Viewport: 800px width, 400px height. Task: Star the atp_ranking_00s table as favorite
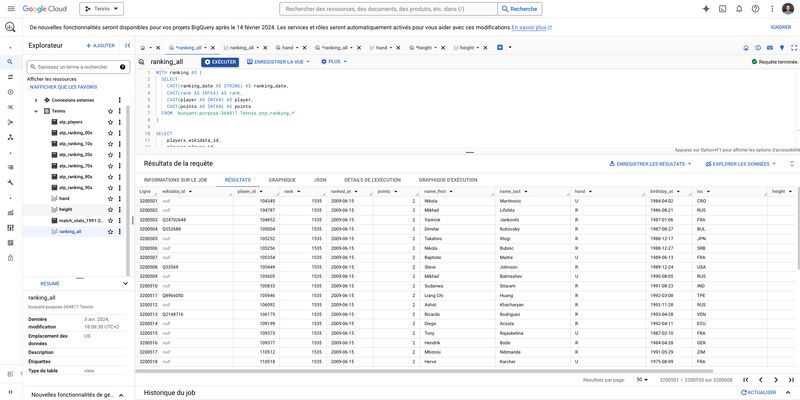point(112,132)
